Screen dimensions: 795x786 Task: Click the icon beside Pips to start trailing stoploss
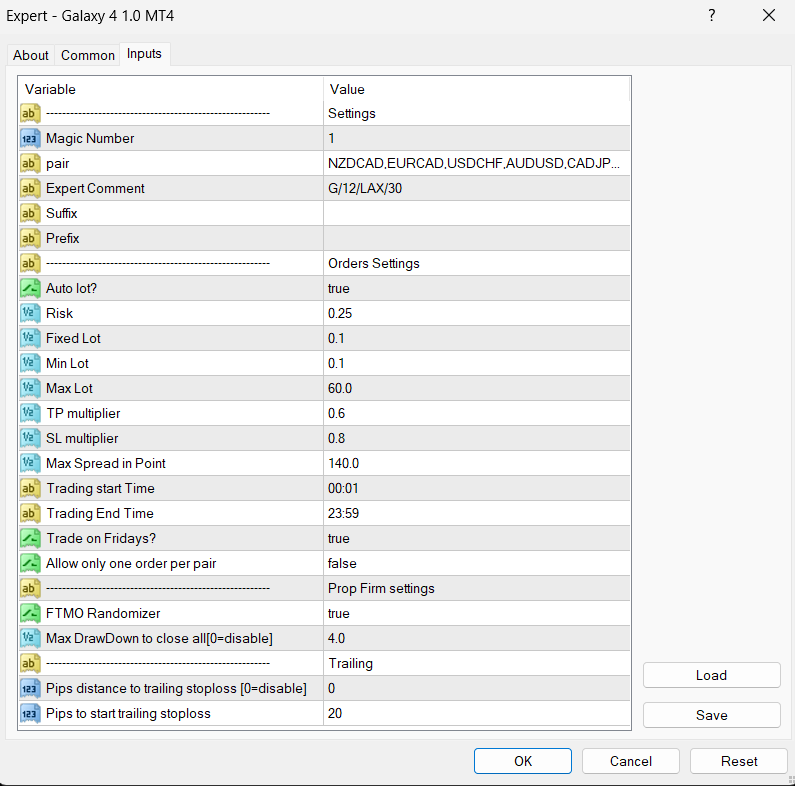pos(29,713)
